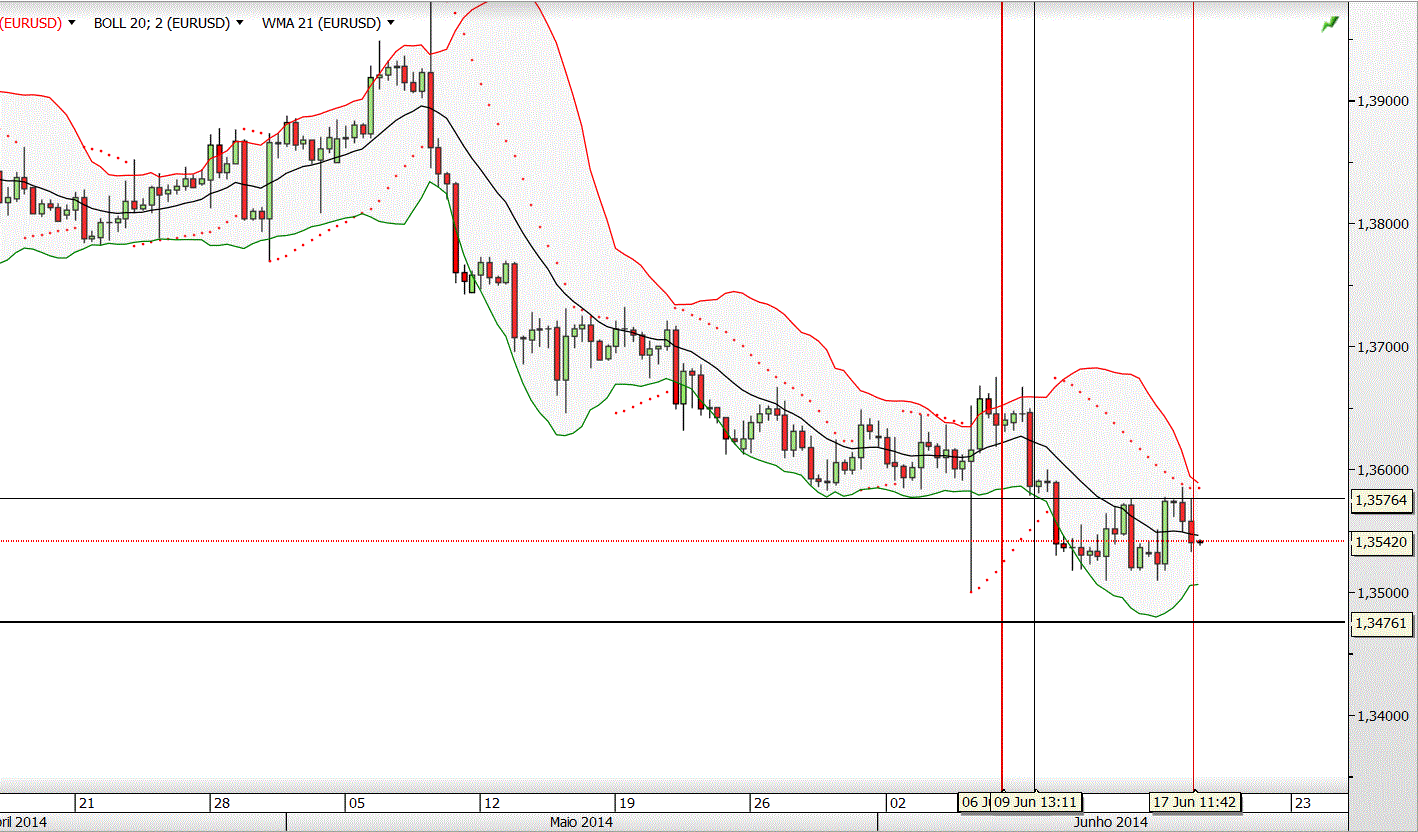1418x832 pixels.
Task: Click date 23 on the time axis
Action: click(x=1302, y=803)
